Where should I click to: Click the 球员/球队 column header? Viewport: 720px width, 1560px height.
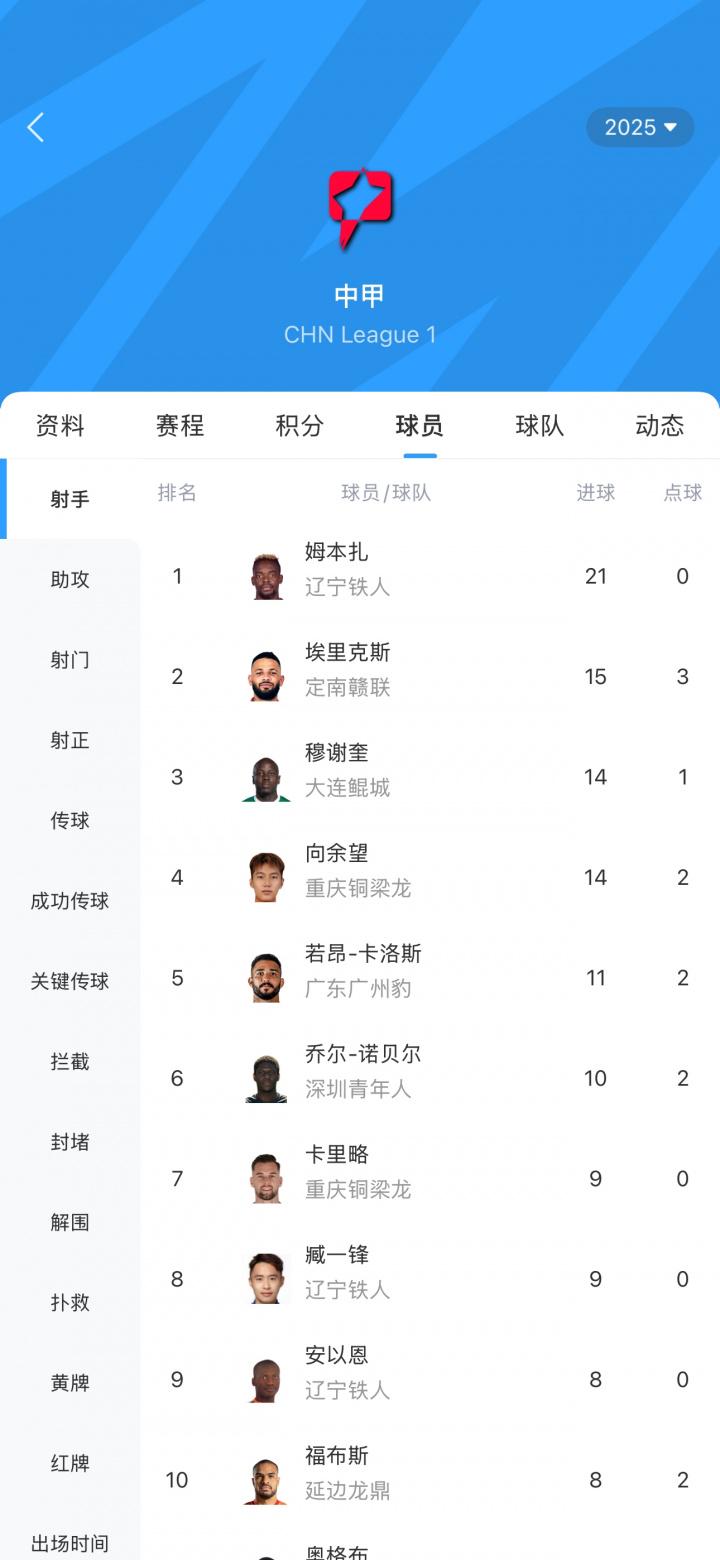click(x=385, y=492)
